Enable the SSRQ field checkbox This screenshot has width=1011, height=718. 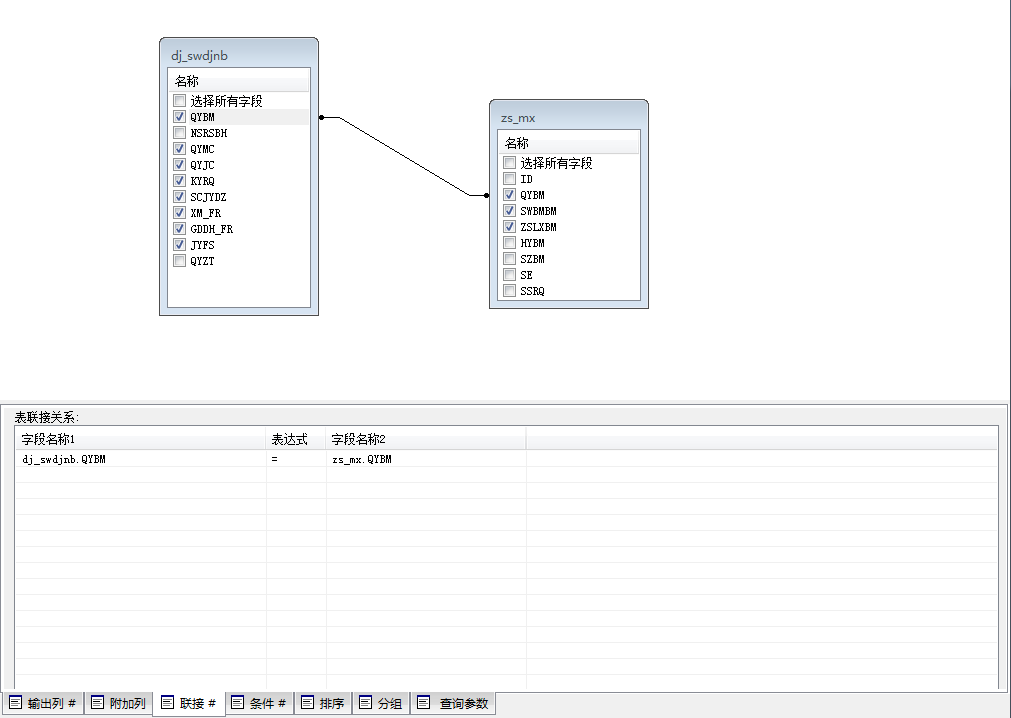click(x=510, y=291)
